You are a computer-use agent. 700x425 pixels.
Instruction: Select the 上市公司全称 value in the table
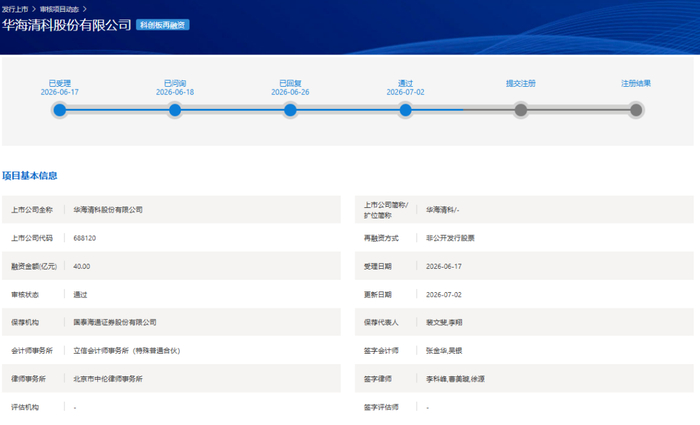[108, 210]
